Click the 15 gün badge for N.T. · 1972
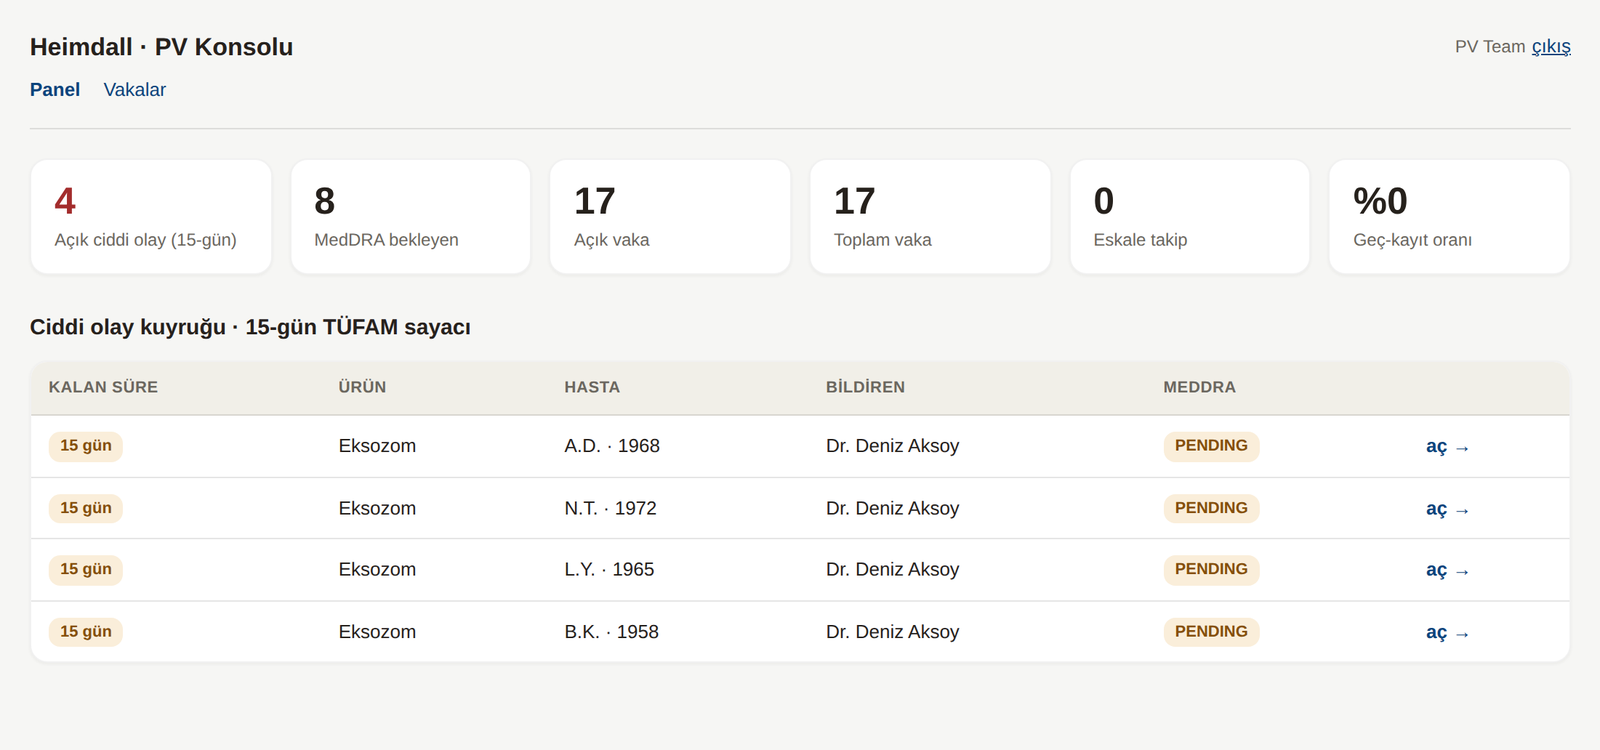 pyautogui.click(x=86, y=508)
